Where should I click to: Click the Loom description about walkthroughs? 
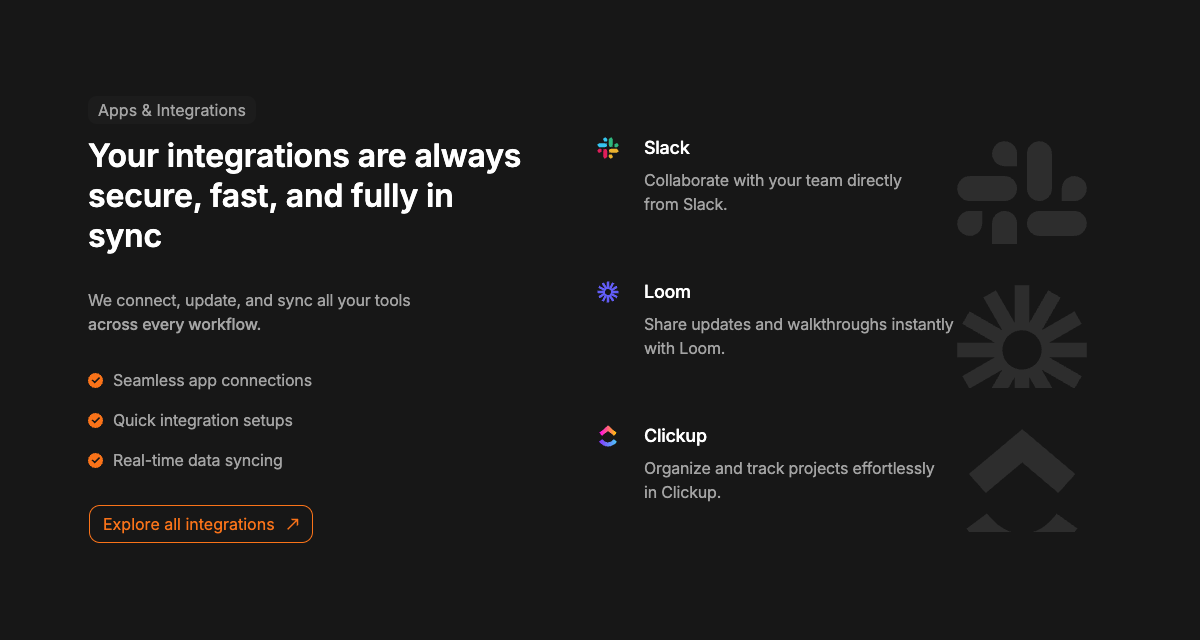point(799,336)
